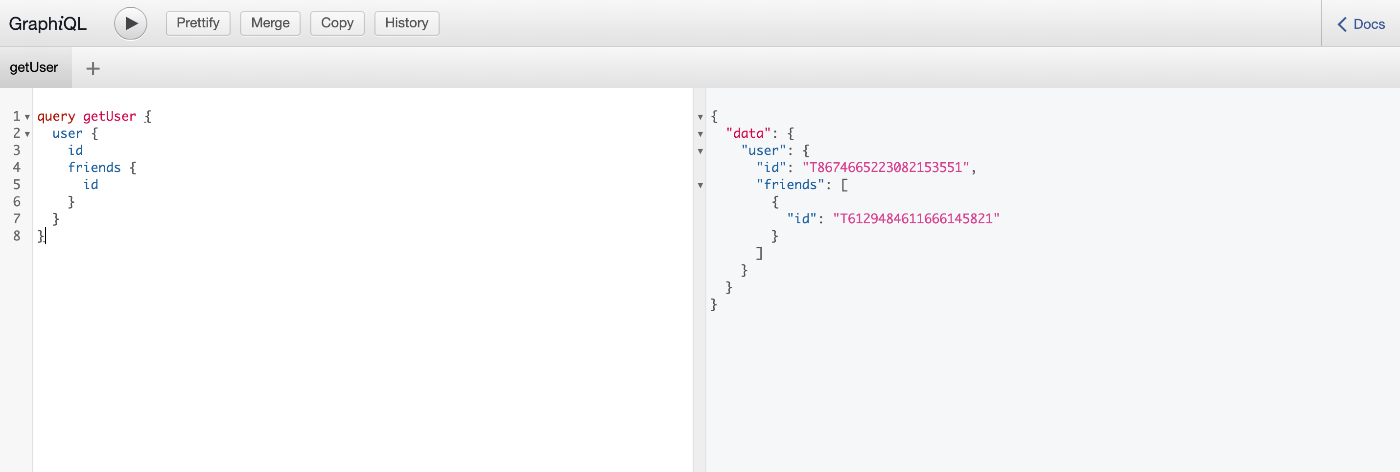Click line number 6 in the gutter

17,201
